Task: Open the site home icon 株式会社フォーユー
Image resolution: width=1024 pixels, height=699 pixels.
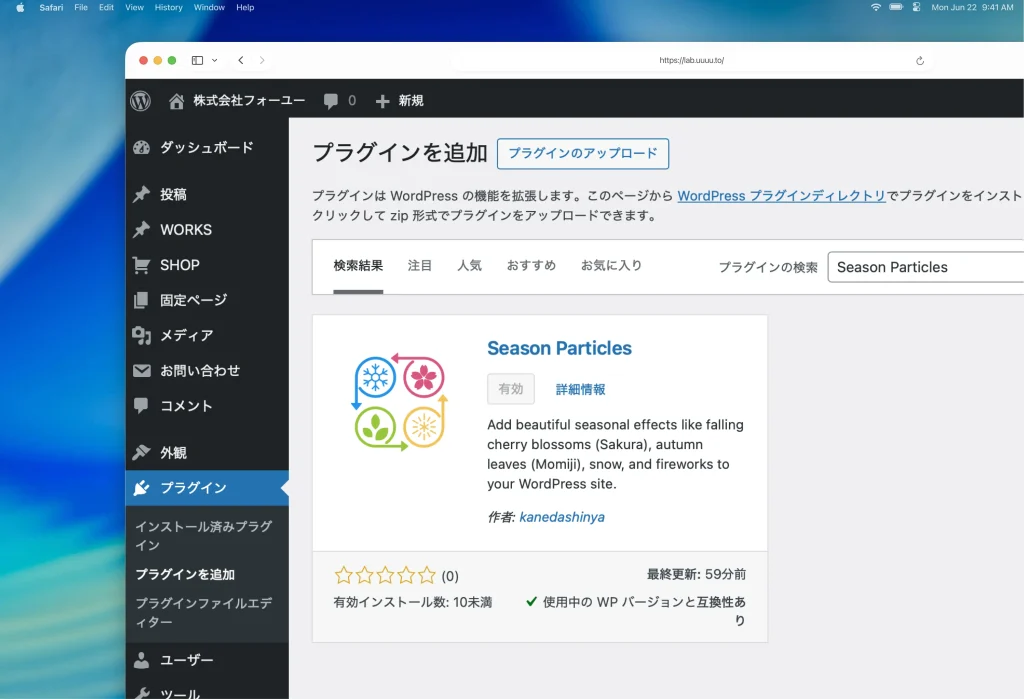Action: 177,101
